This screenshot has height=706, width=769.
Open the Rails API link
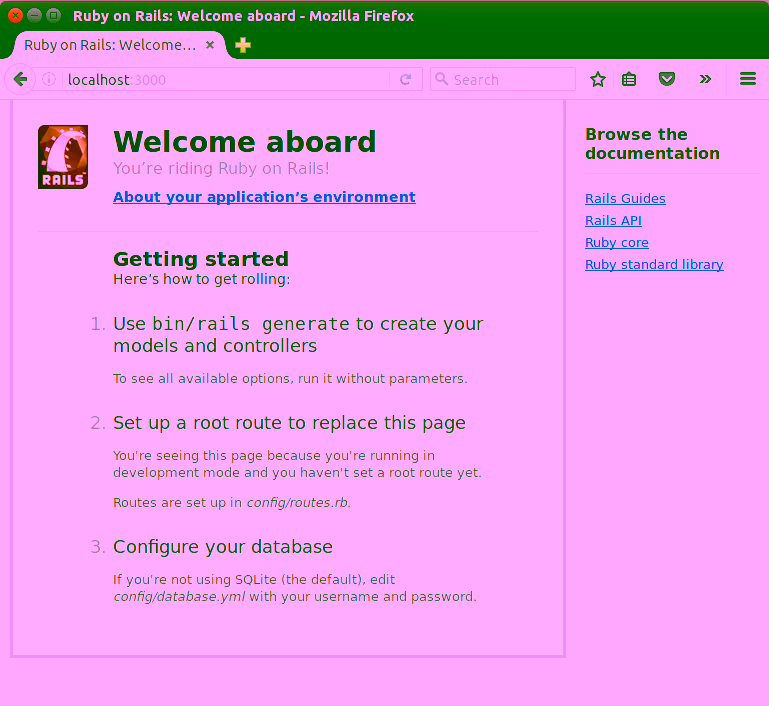click(x=614, y=221)
